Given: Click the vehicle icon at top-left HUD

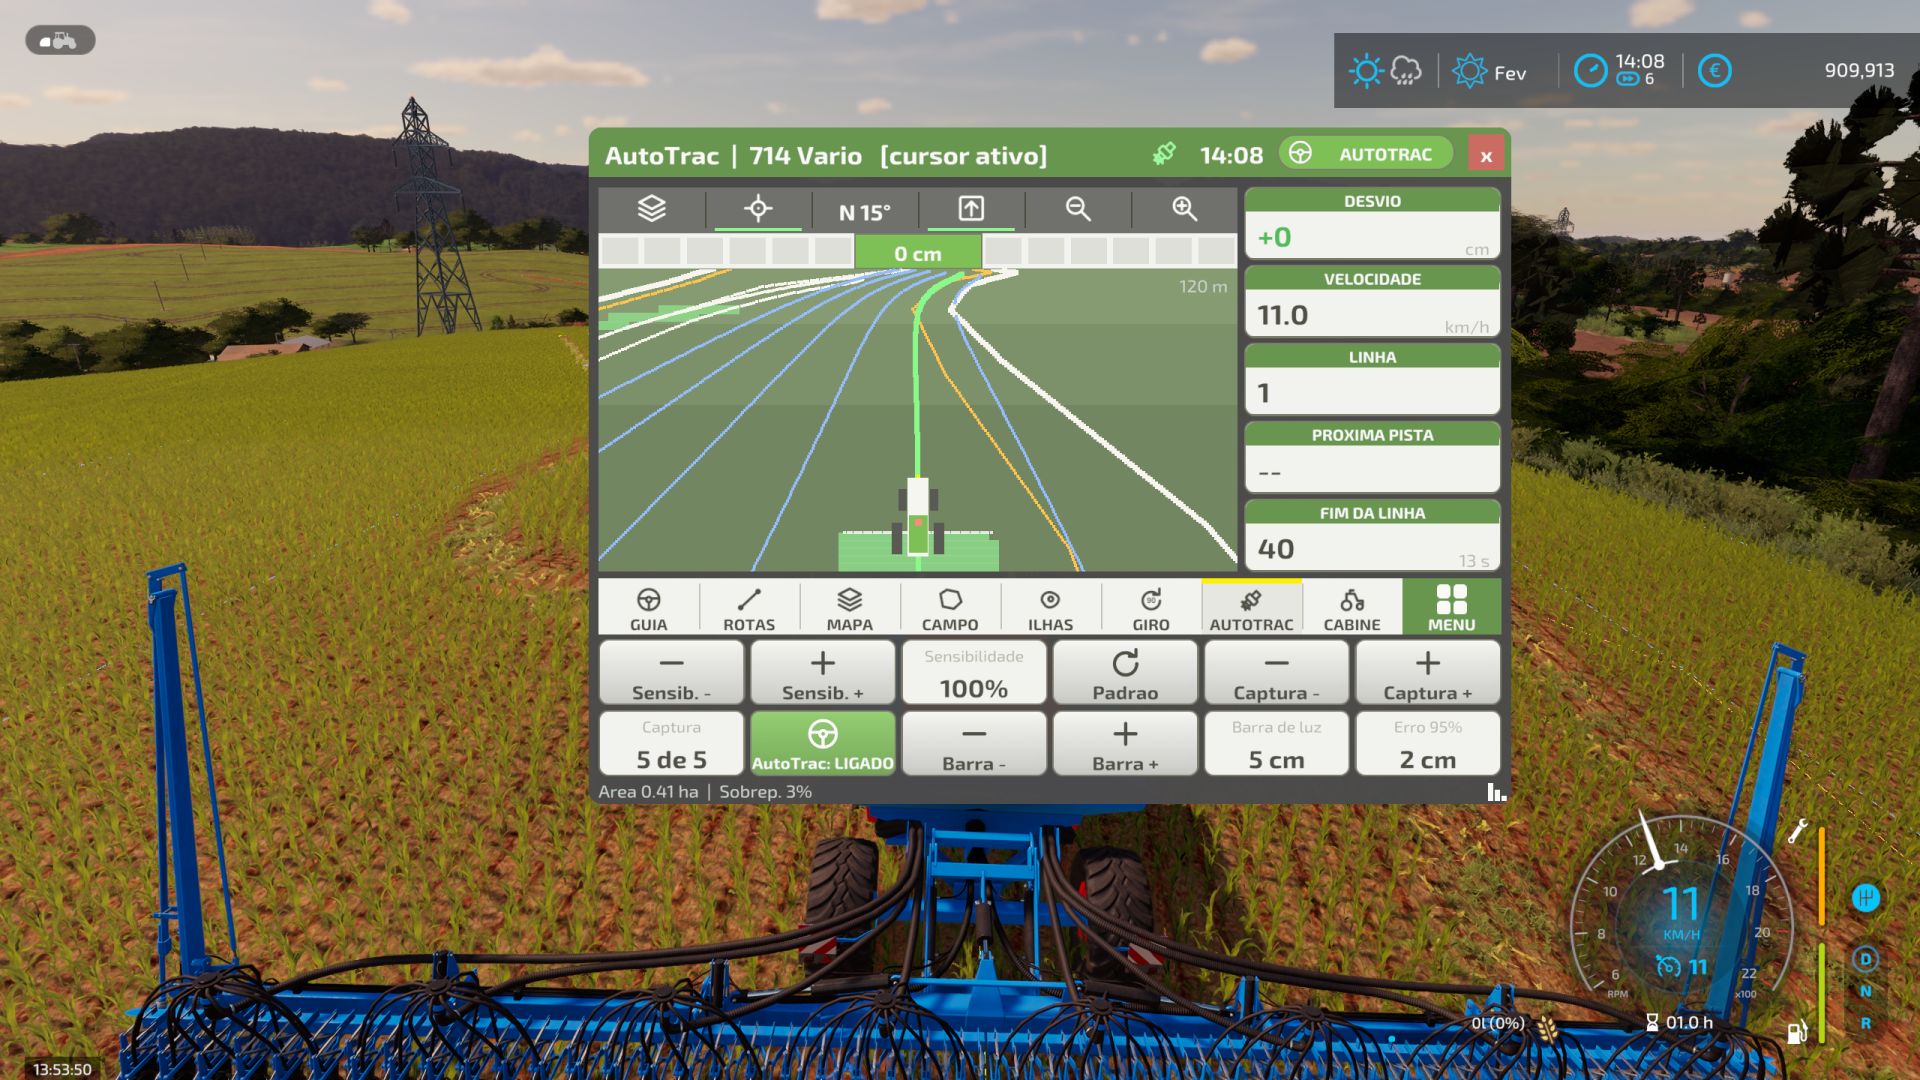Looking at the screenshot, I should pos(60,41).
